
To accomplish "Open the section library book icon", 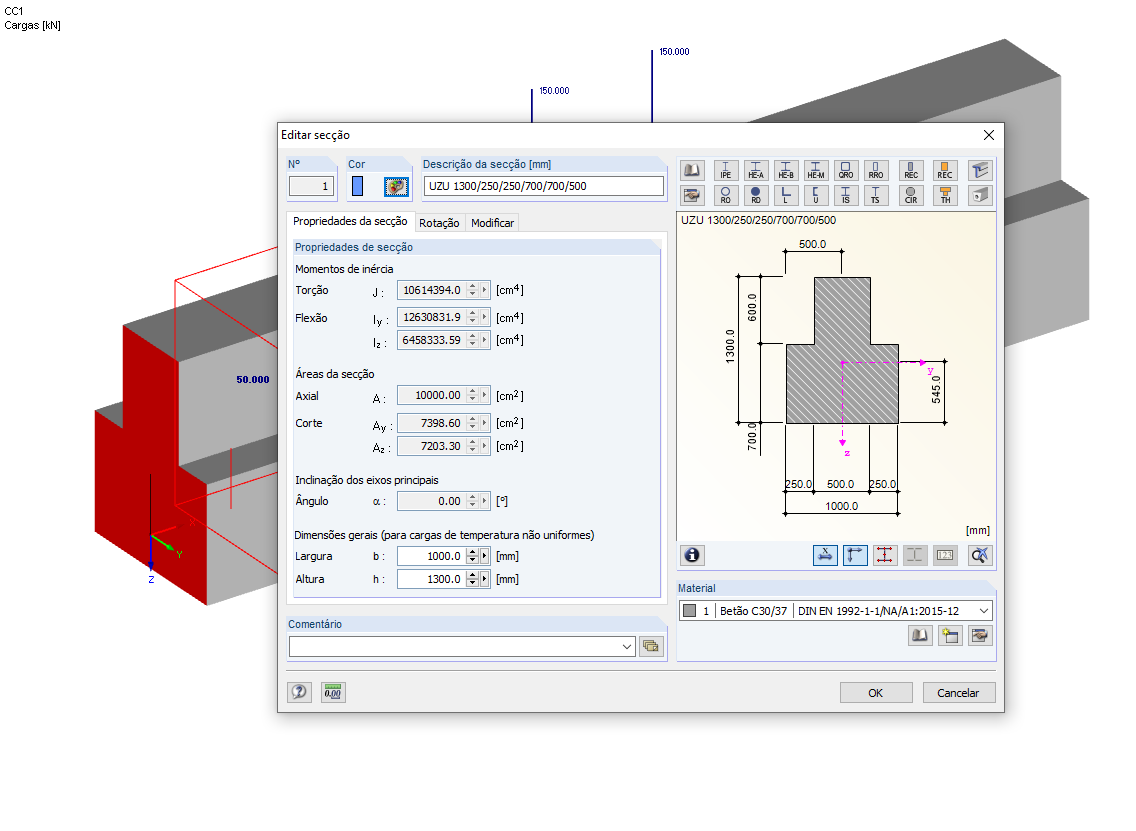I will pyautogui.click(x=692, y=170).
